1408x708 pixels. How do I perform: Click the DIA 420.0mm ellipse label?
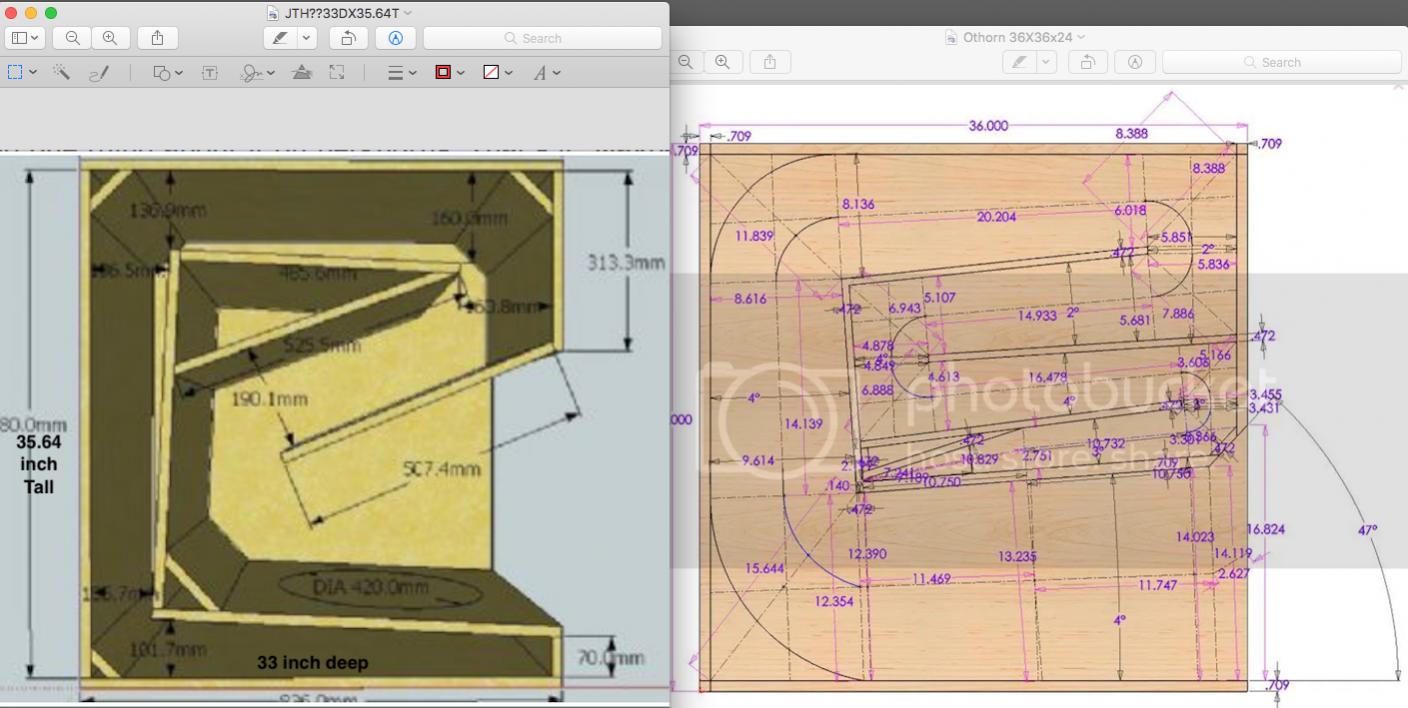(370, 587)
